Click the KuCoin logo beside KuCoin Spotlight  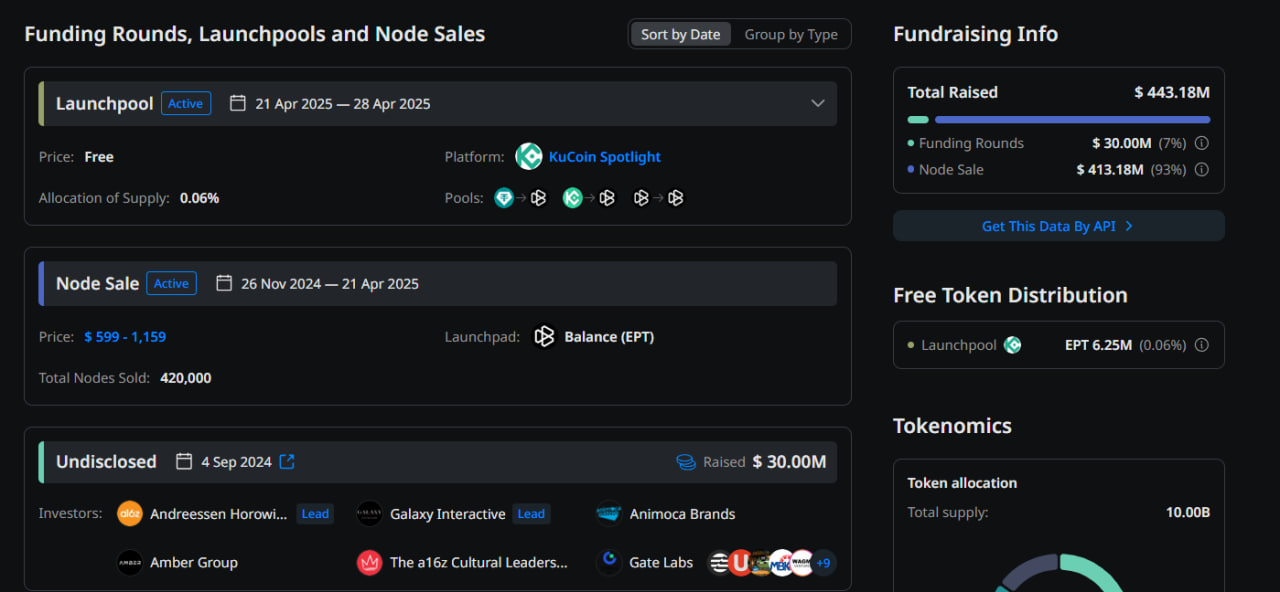point(529,156)
